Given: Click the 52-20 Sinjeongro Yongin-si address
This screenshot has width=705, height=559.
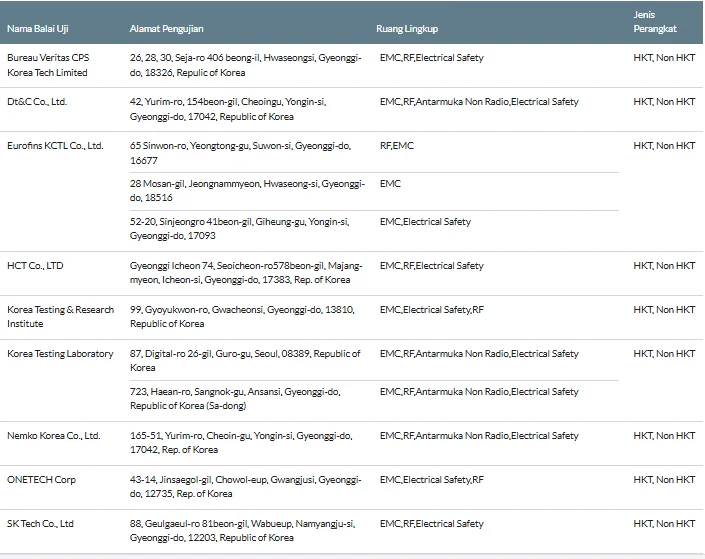Looking at the screenshot, I should coord(240,228).
